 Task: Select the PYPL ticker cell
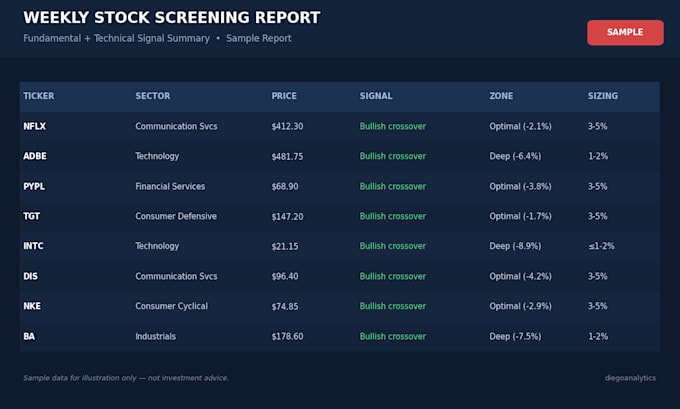point(34,187)
